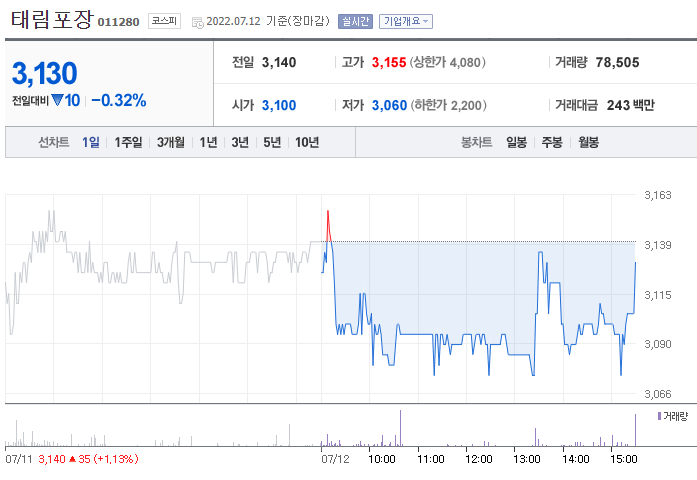Screen dimensions: 697x480
Task: Show the 1년 line chart
Action: [x=208, y=142]
